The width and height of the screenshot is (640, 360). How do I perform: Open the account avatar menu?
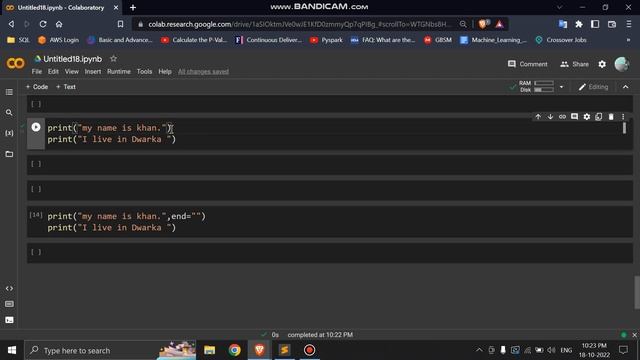622,64
